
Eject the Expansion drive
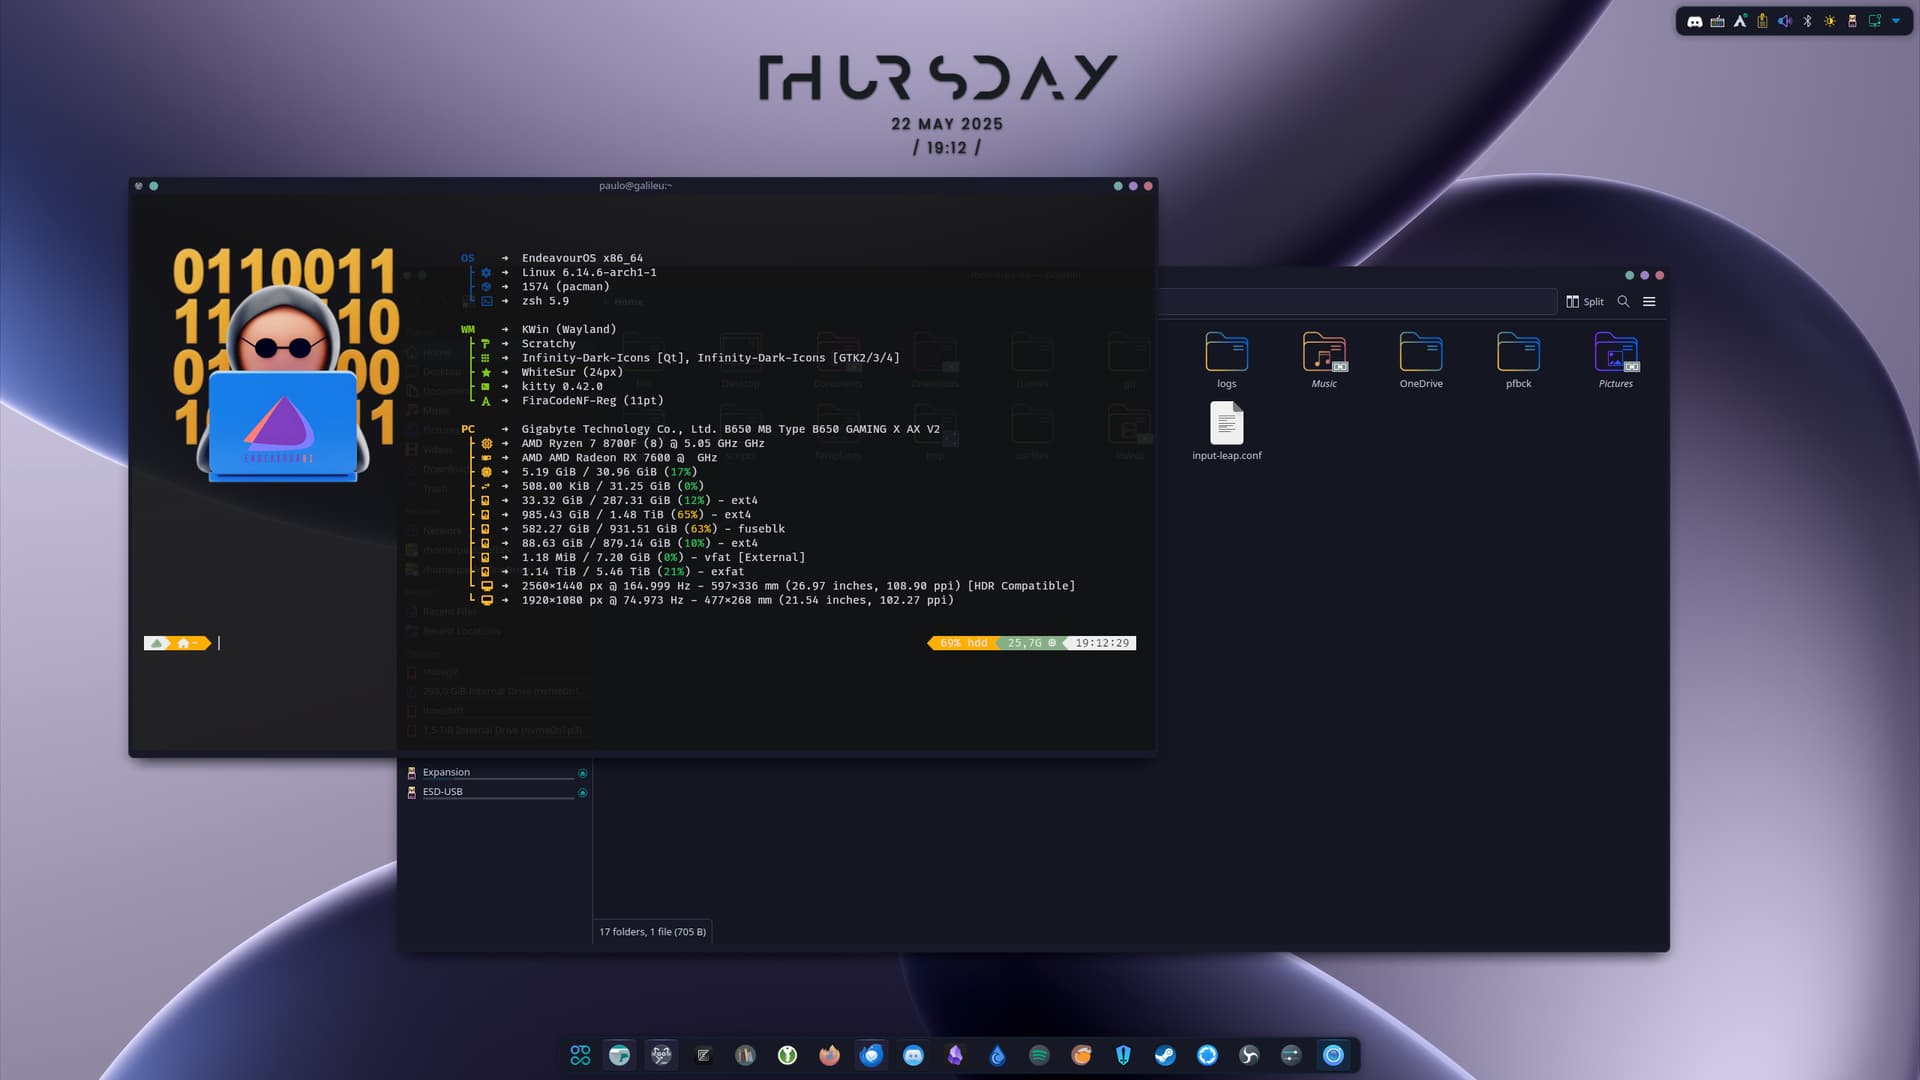583,773
